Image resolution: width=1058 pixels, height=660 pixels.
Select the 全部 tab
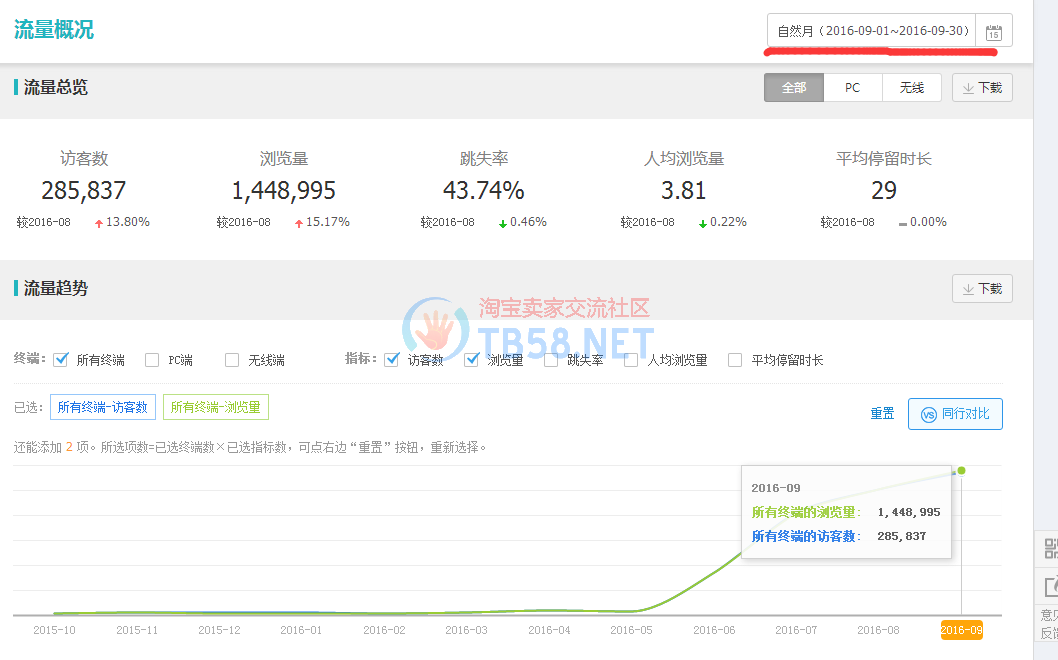pyautogui.click(x=794, y=88)
